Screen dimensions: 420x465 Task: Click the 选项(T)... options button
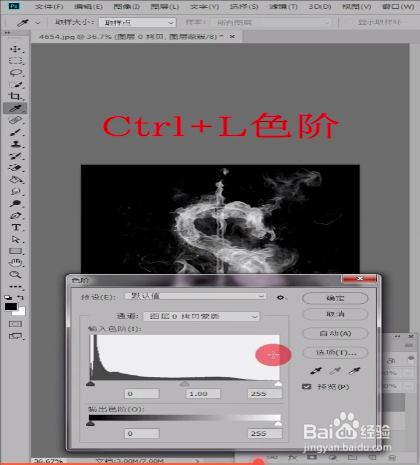[x=335, y=352]
